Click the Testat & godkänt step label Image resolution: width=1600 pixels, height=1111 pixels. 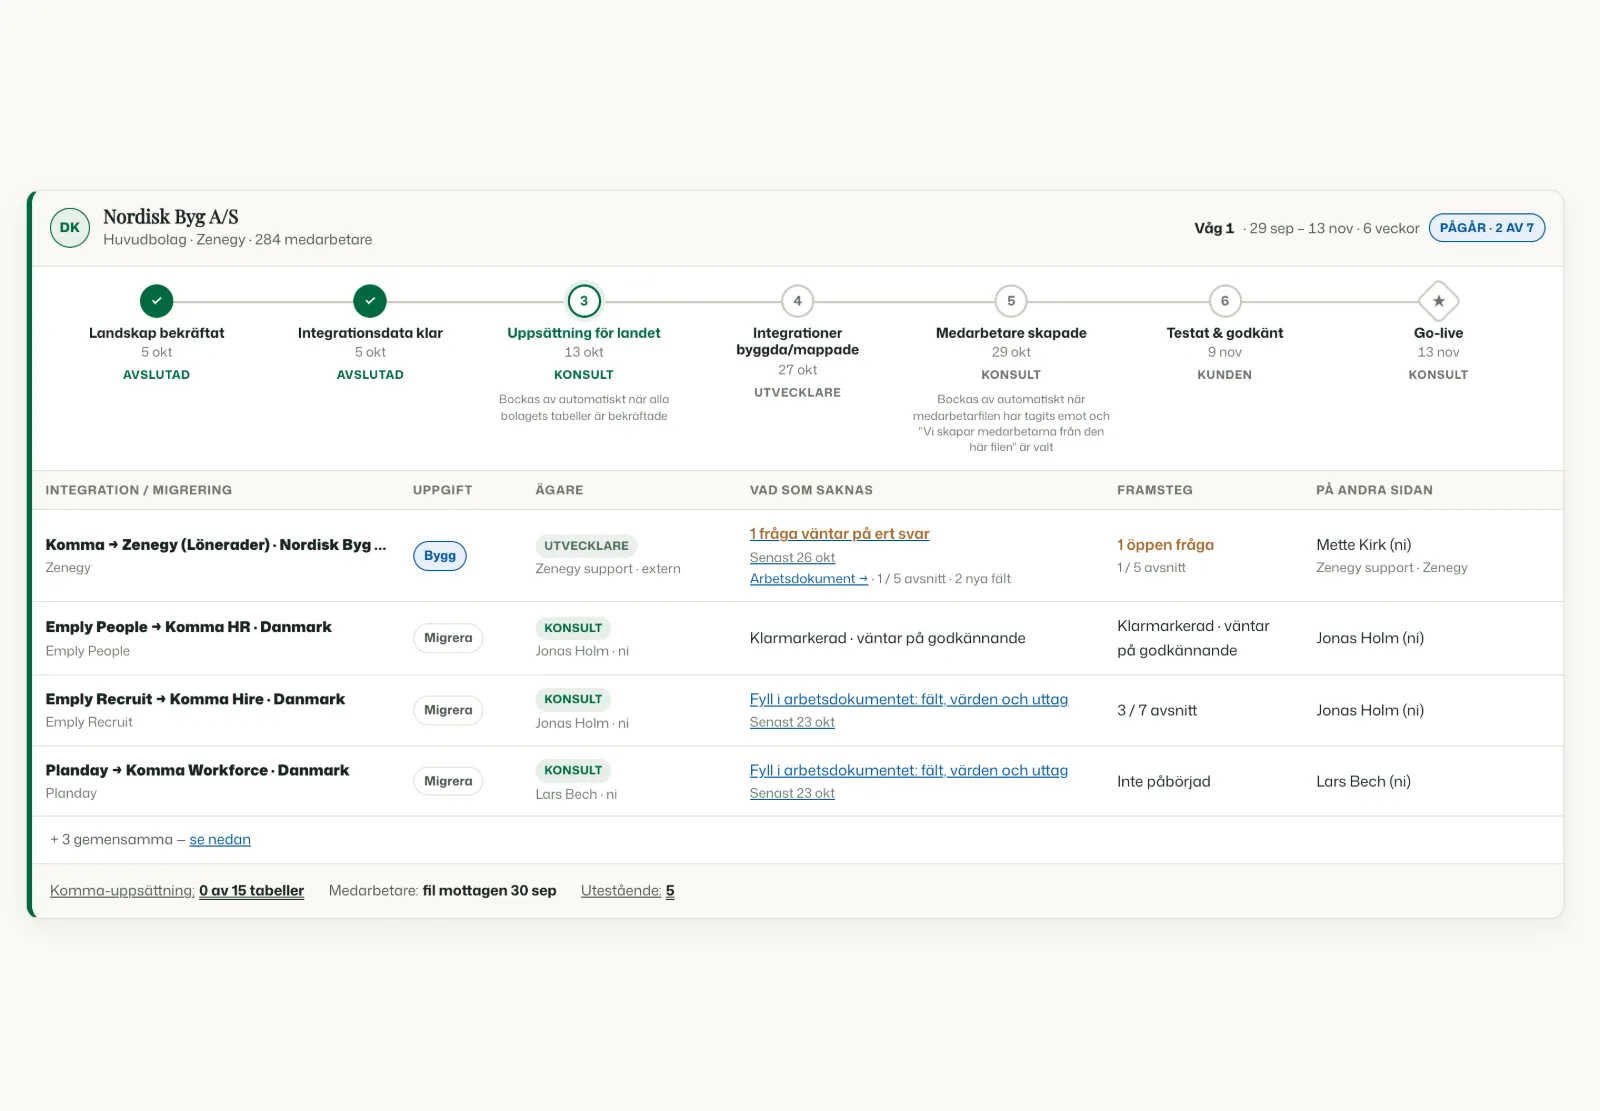1225,333
